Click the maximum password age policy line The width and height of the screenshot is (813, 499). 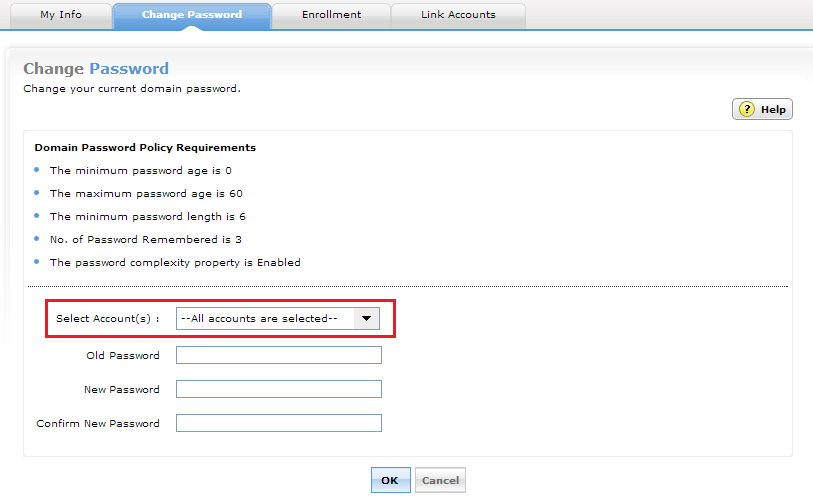(x=146, y=194)
